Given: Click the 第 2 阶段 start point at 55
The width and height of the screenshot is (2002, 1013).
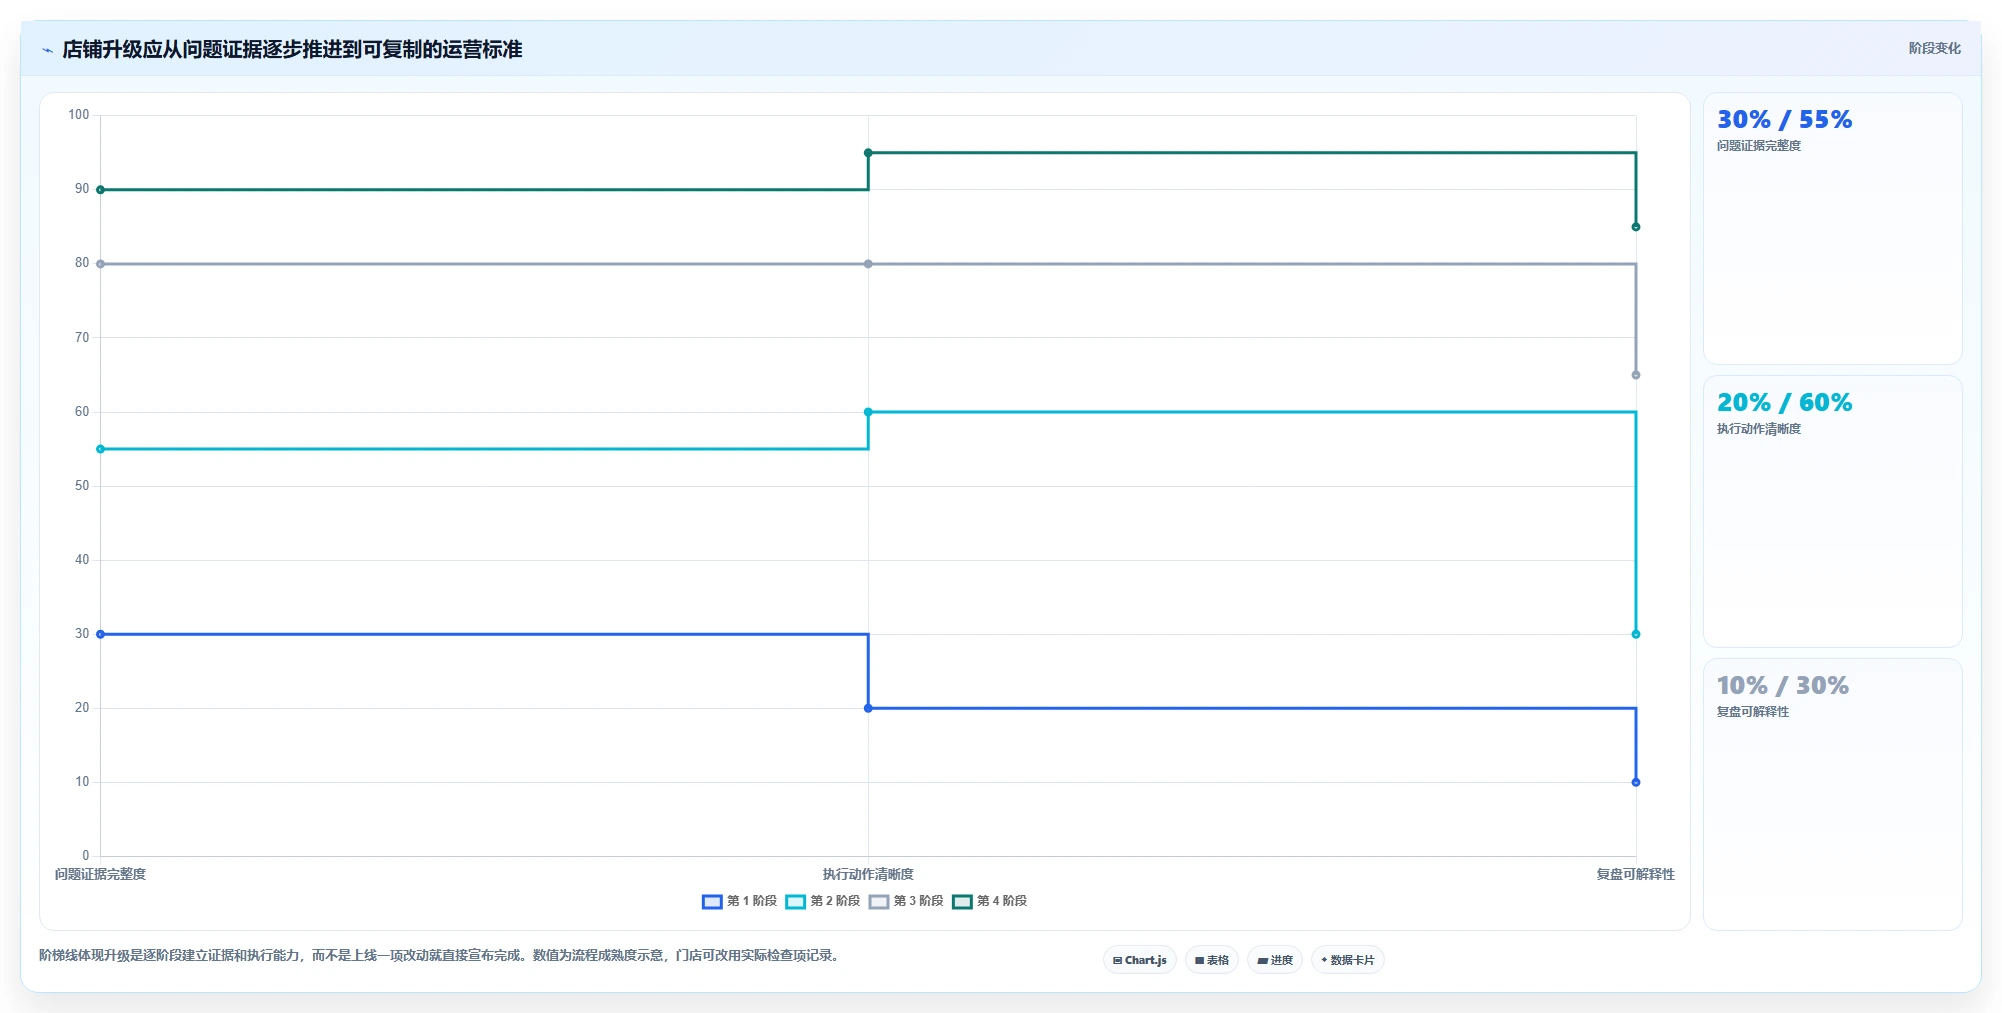Looking at the screenshot, I should click(x=100, y=449).
